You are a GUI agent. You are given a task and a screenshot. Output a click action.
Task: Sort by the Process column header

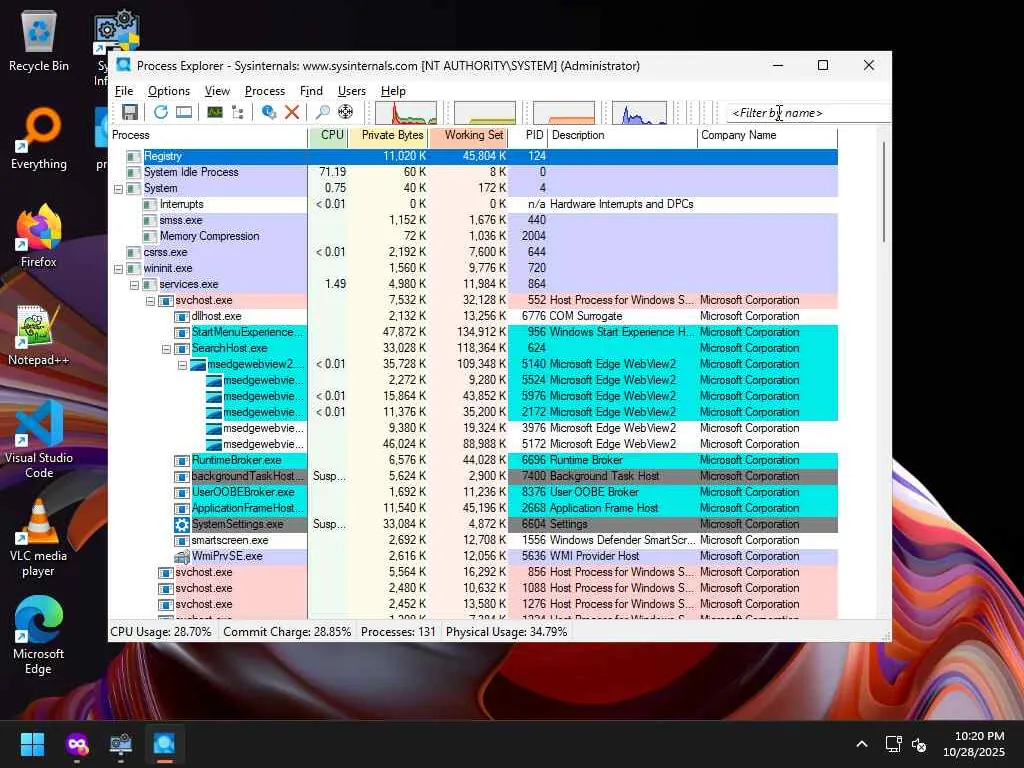point(208,135)
